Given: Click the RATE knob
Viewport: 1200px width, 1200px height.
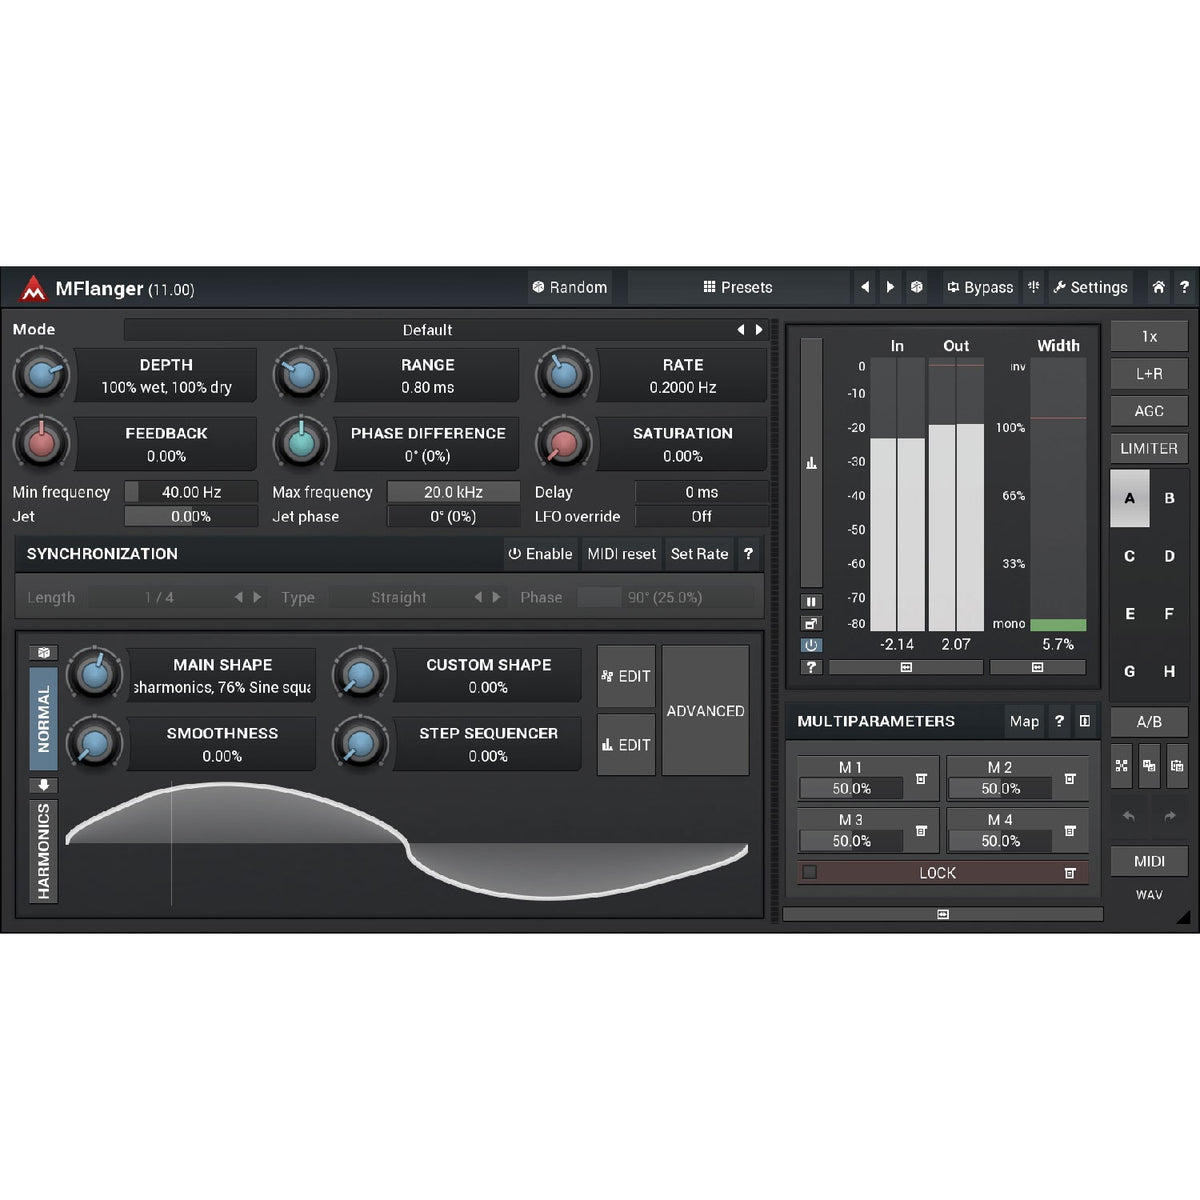Looking at the screenshot, I should (564, 375).
